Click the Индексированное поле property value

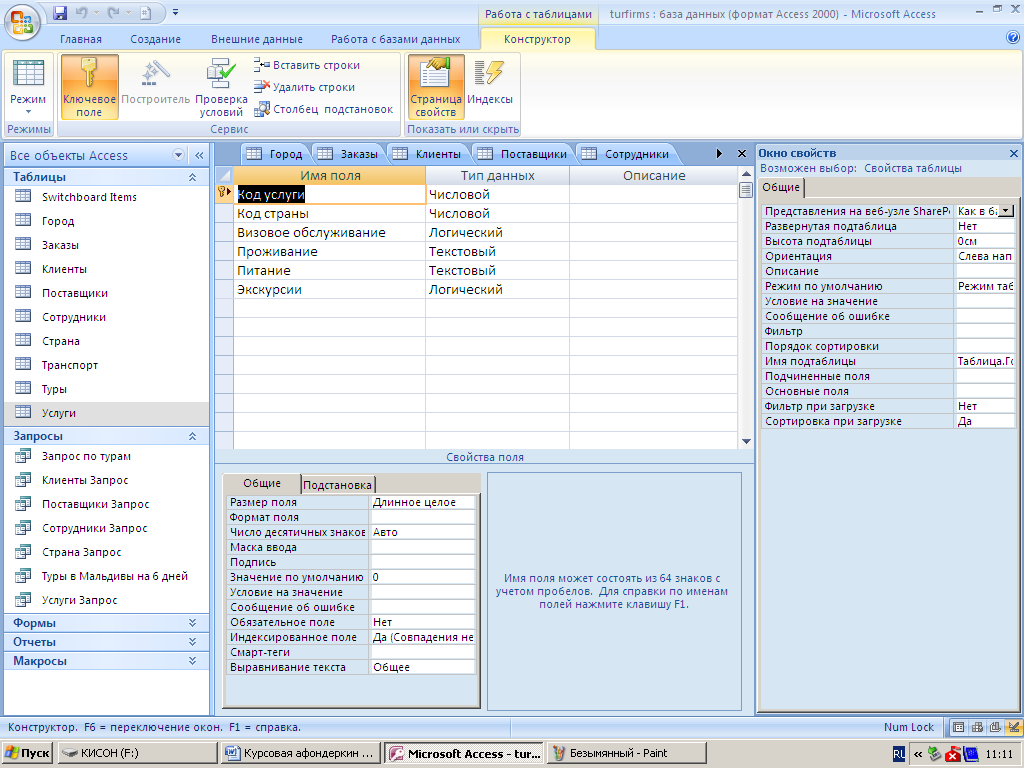tap(423, 637)
